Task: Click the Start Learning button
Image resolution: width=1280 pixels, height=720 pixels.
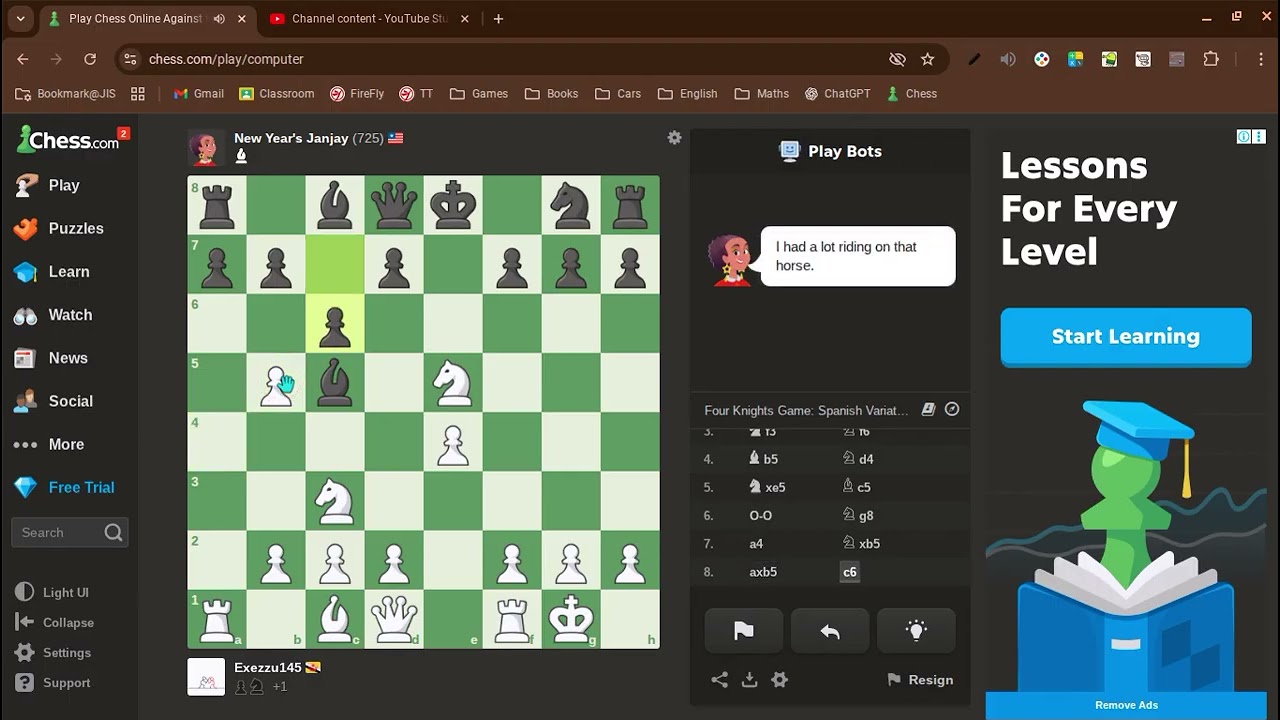Action: pos(1126,337)
